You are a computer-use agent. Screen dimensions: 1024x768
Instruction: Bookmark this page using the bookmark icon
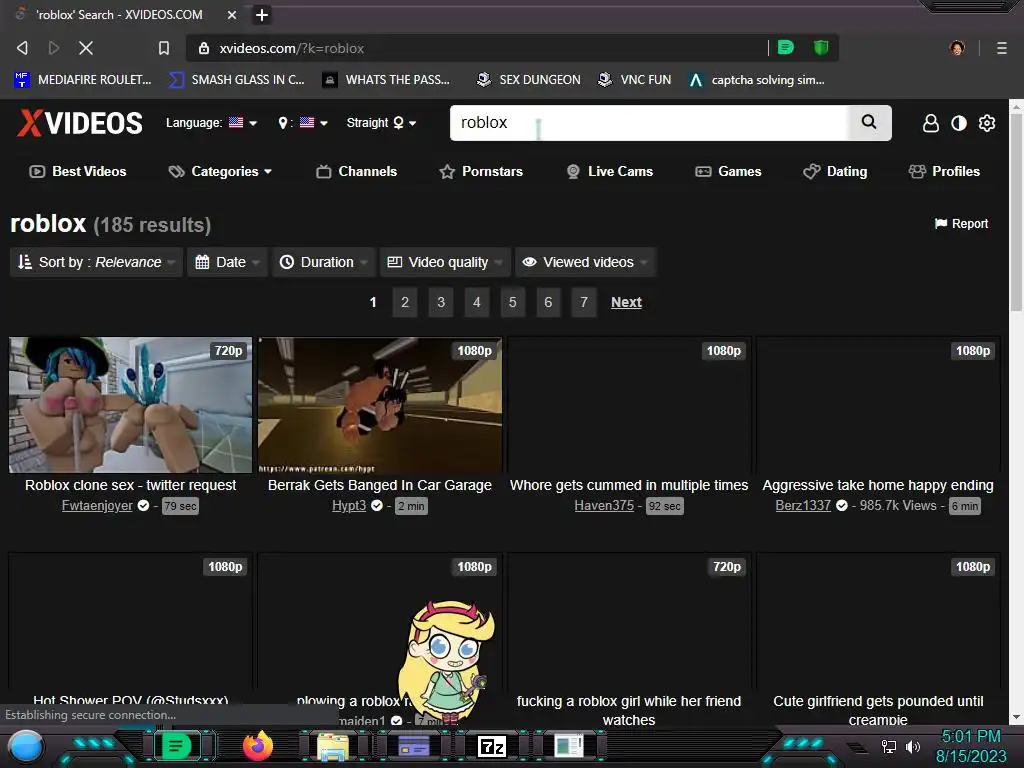pyautogui.click(x=164, y=48)
